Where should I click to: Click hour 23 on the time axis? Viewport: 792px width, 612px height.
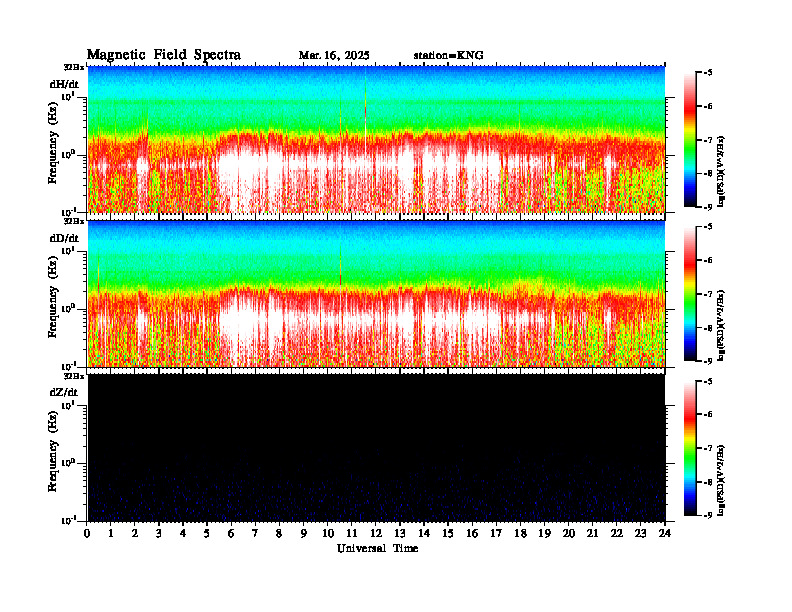click(x=640, y=534)
